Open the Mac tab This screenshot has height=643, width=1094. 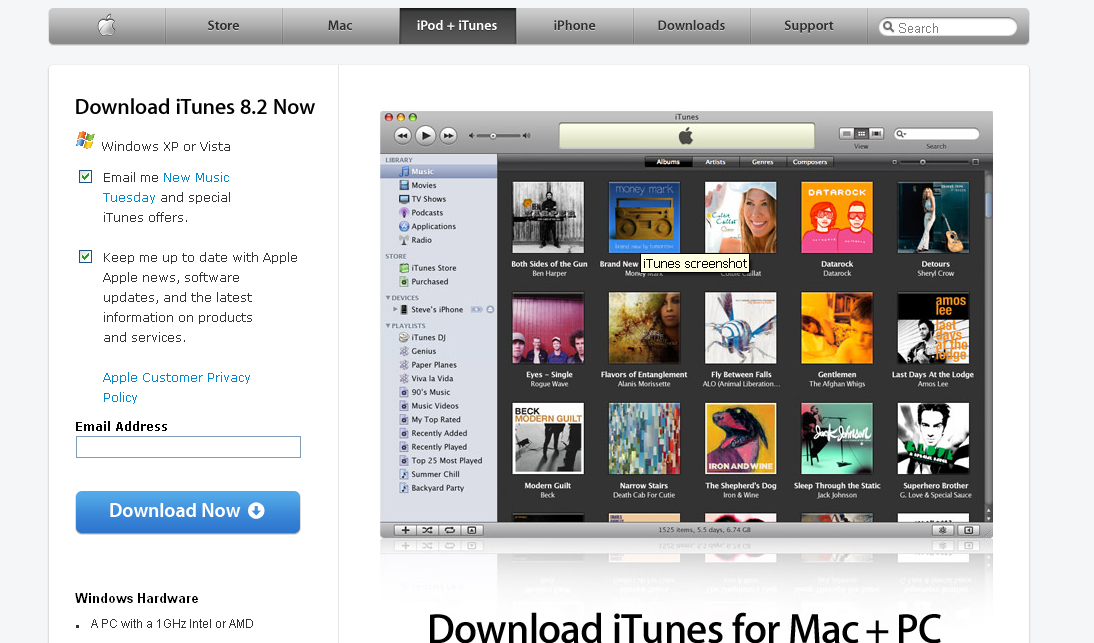[340, 26]
